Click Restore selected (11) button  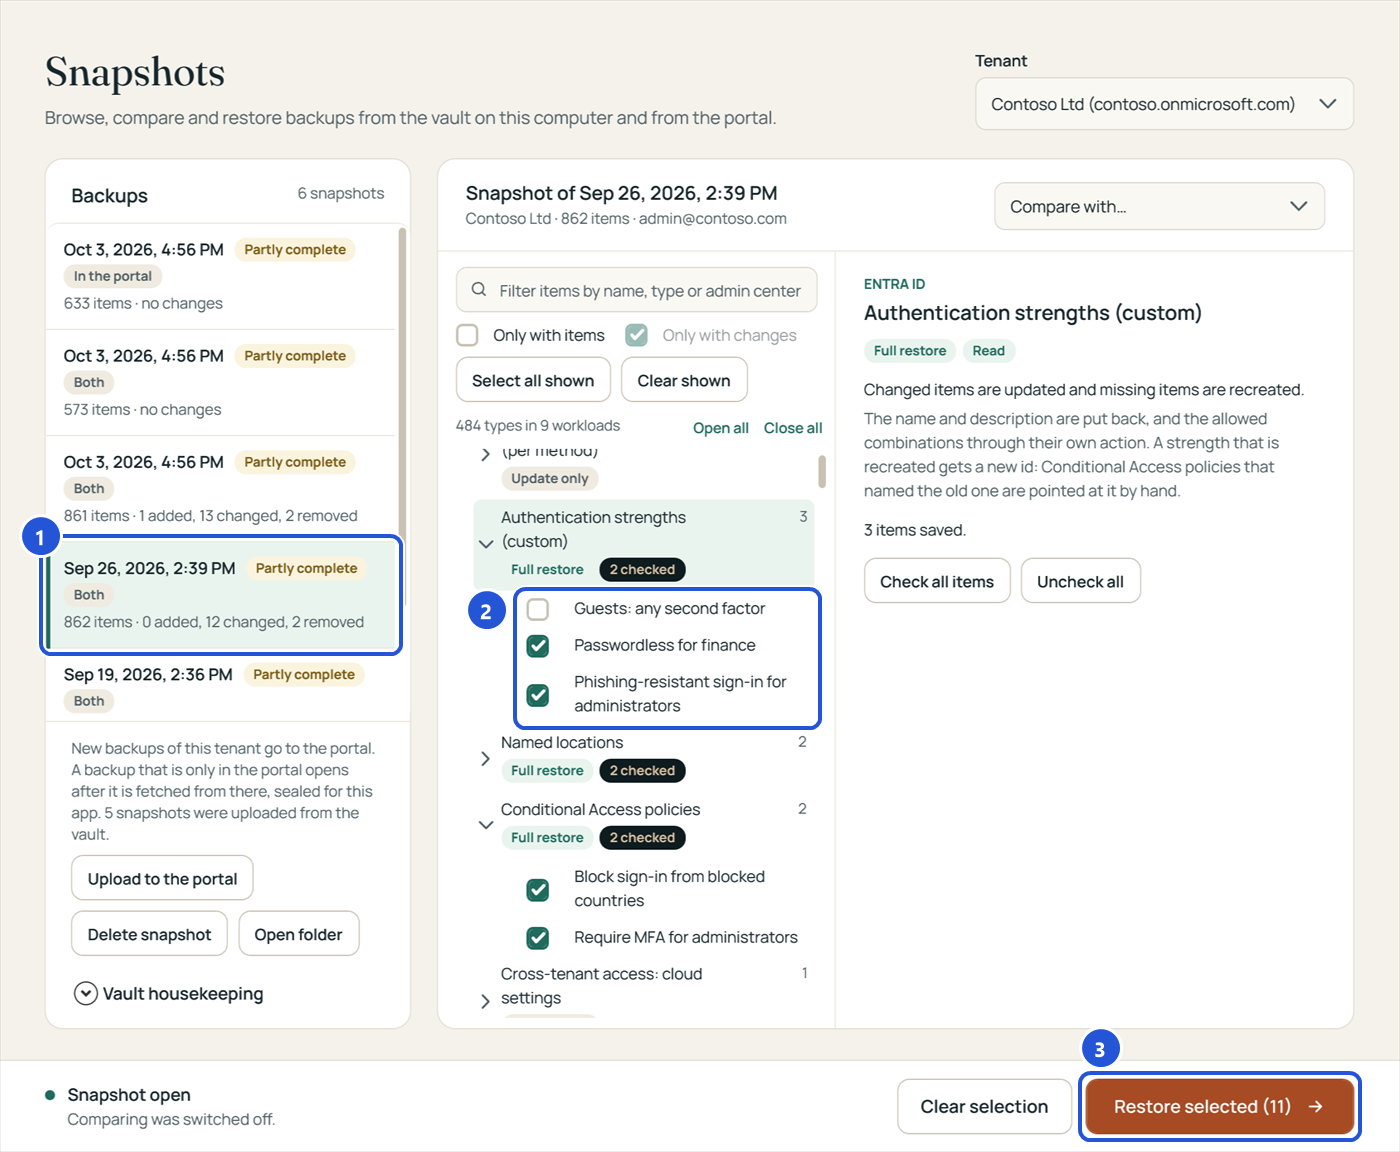[x=1219, y=1106]
